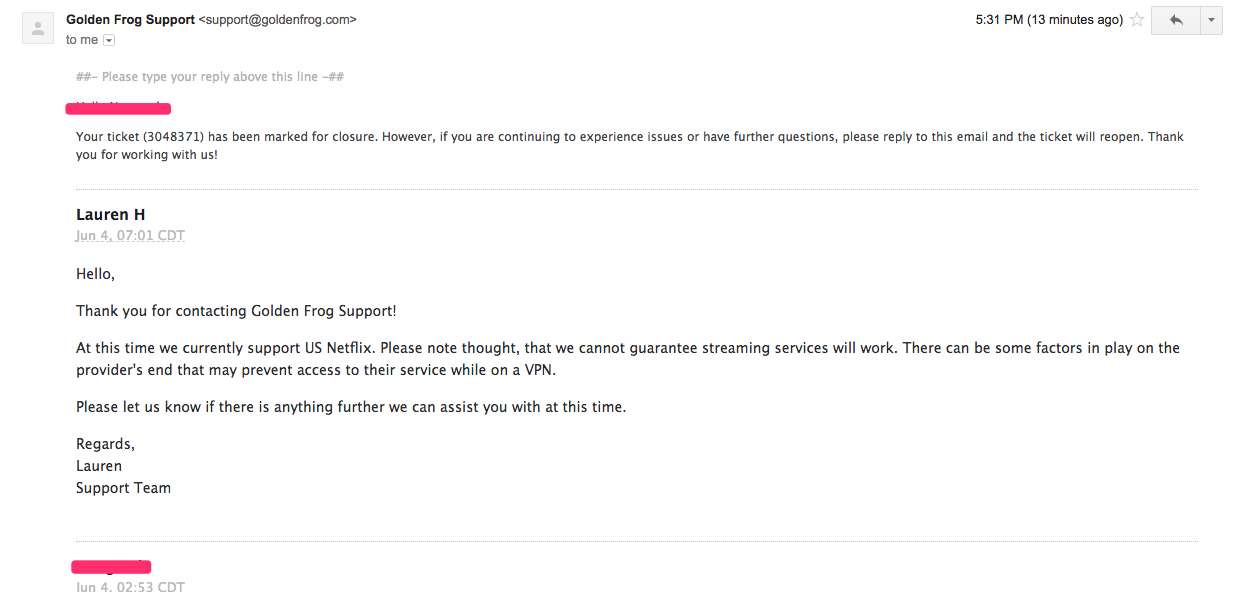Viewport: 1236px width, 592px height.
Task: Click 'Thank you for contacting Golden Frog Support!'
Action: (x=236, y=311)
